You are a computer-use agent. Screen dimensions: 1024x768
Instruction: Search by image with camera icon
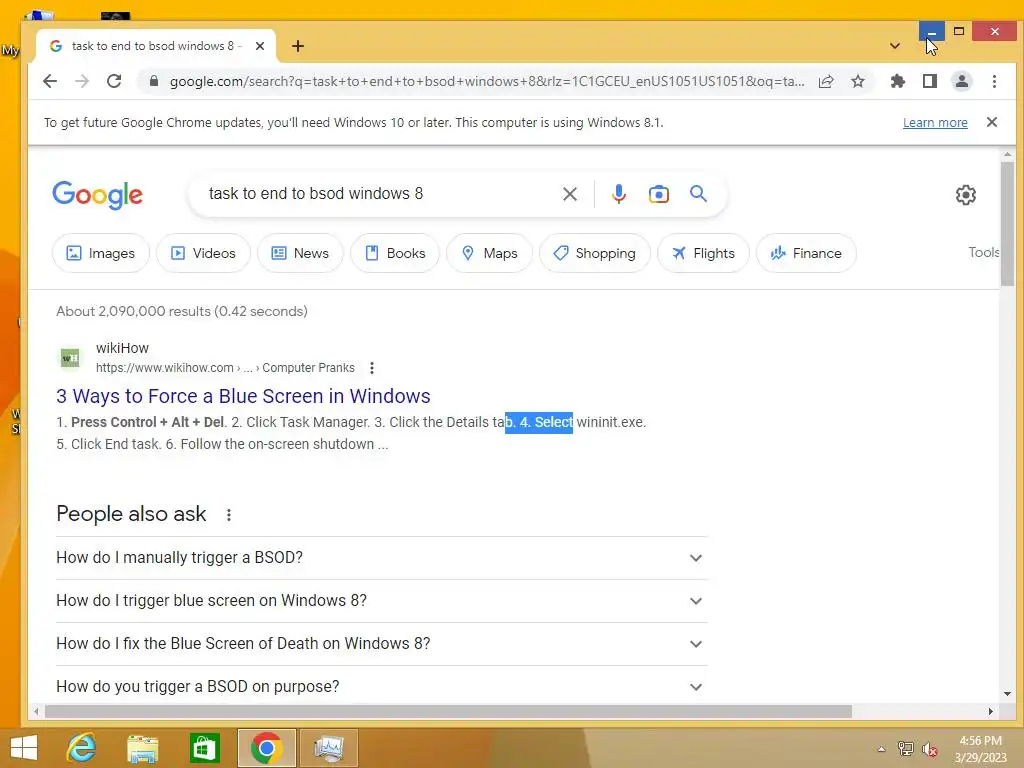[x=658, y=194]
